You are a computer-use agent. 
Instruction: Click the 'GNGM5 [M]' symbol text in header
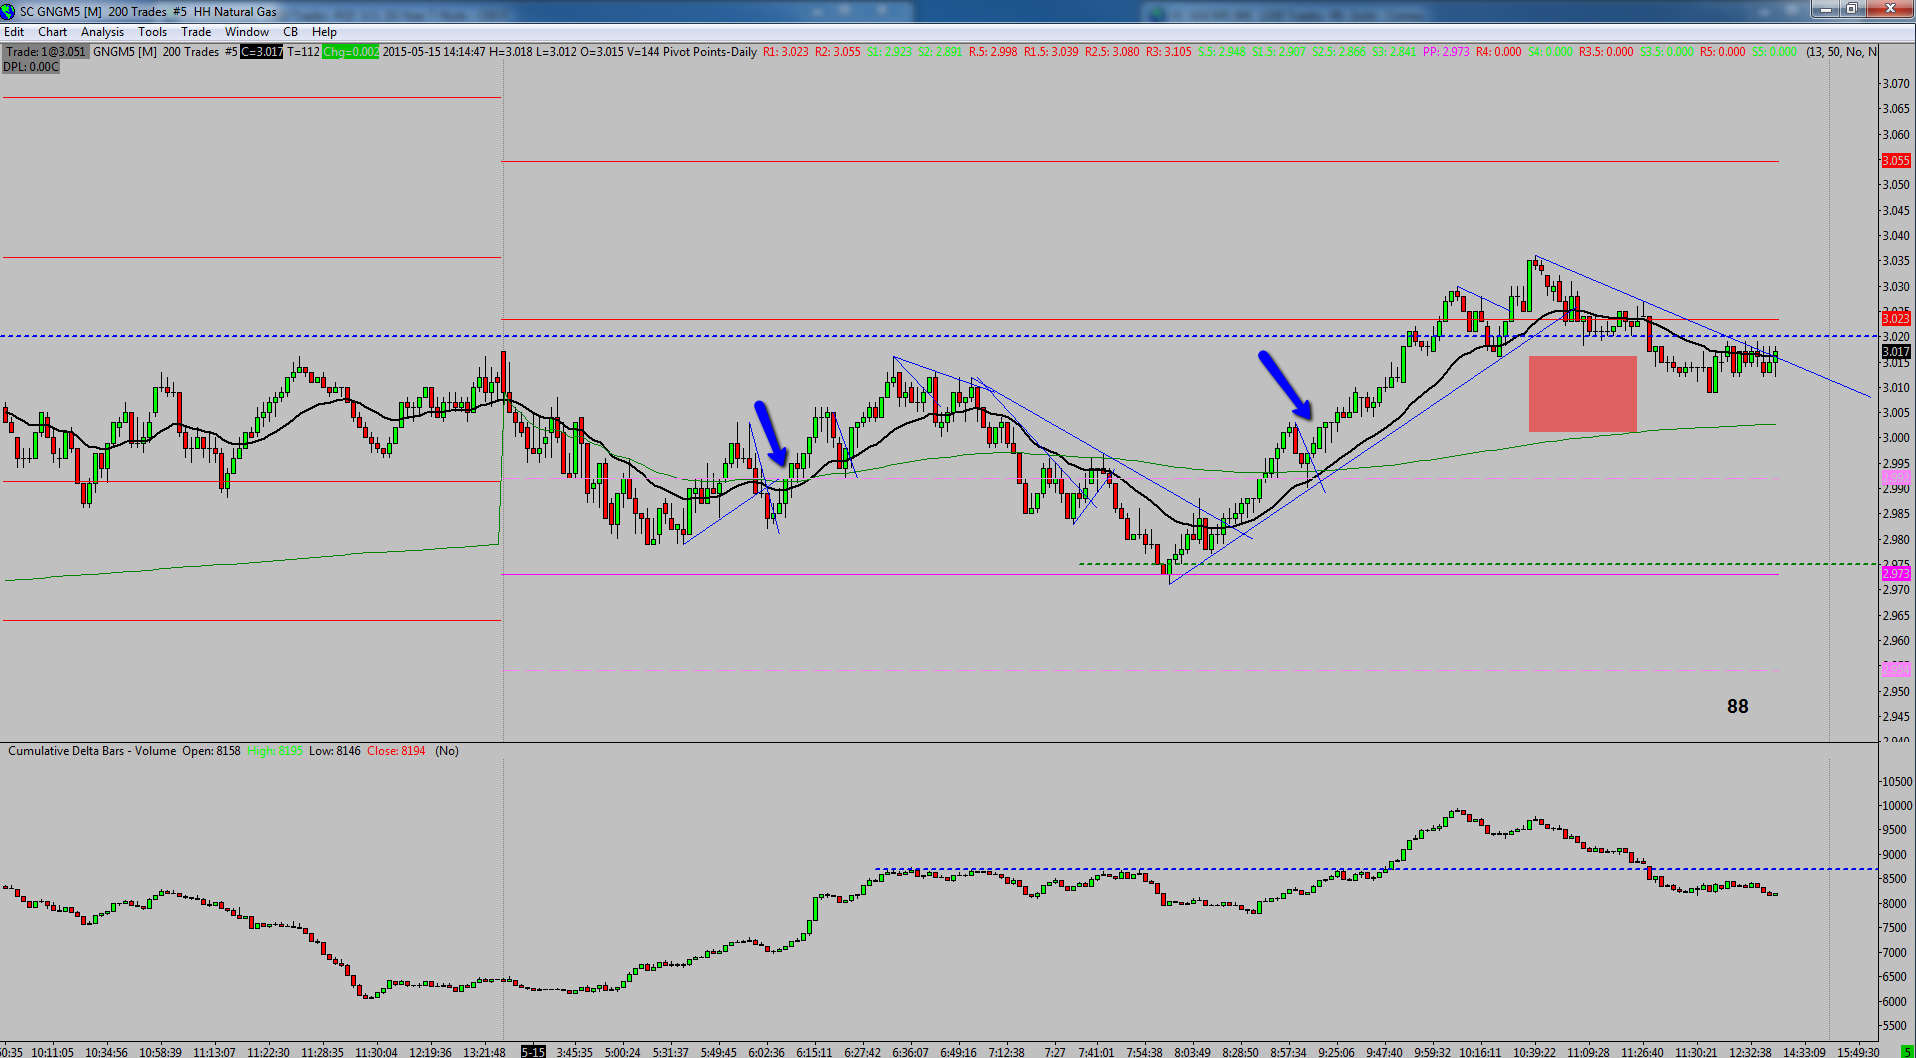coord(125,52)
